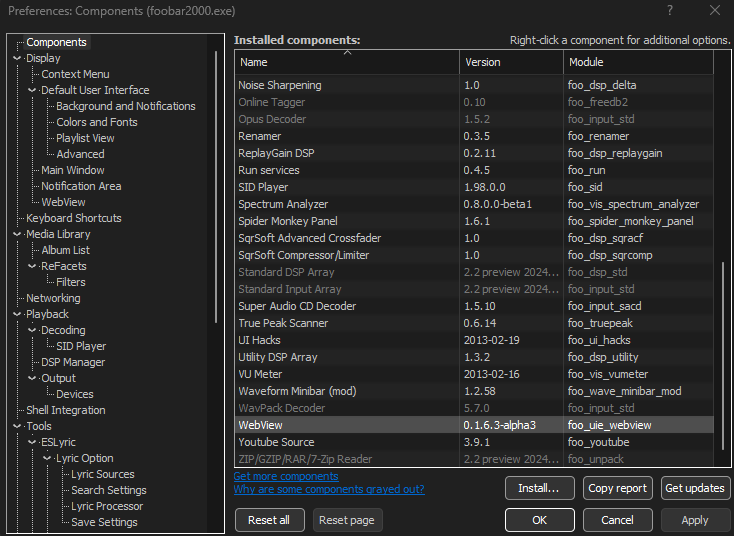Select the UI Hacks row
Viewport: 734px width, 536px height.
click(x=474, y=340)
